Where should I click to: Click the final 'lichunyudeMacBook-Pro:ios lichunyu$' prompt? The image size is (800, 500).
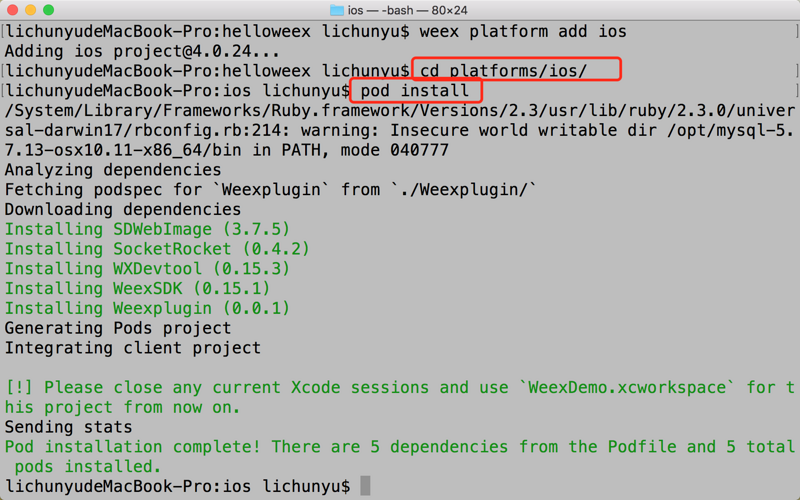coord(178,486)
